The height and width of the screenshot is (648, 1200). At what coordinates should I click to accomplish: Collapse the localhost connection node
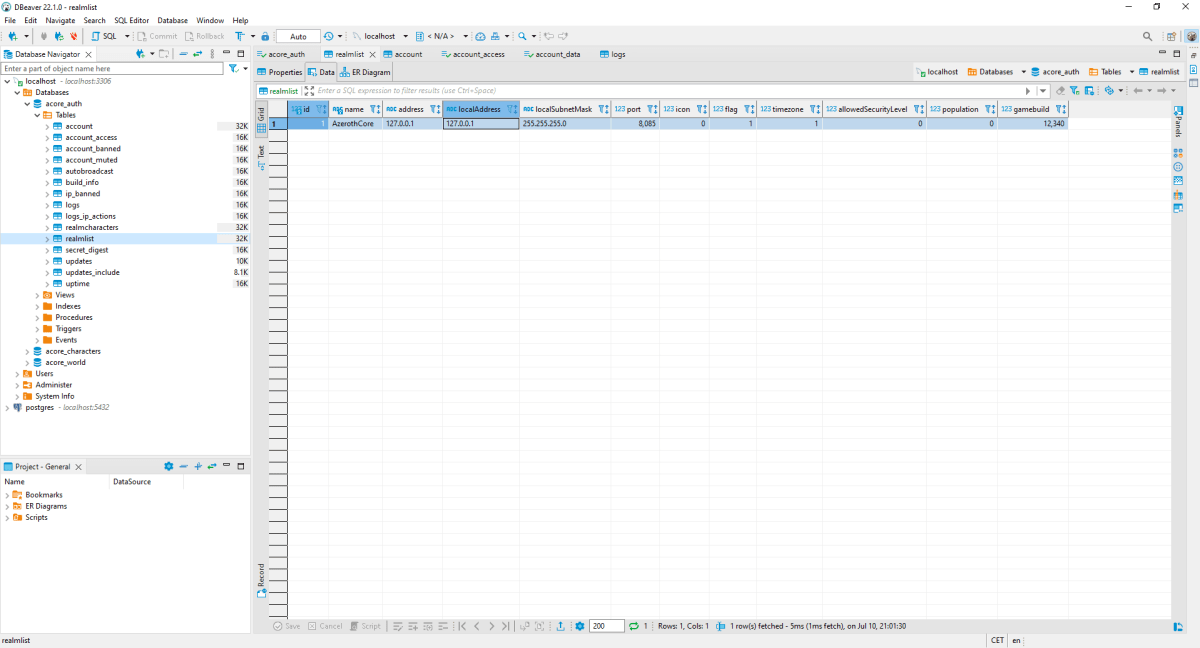(x=8, y=81)
